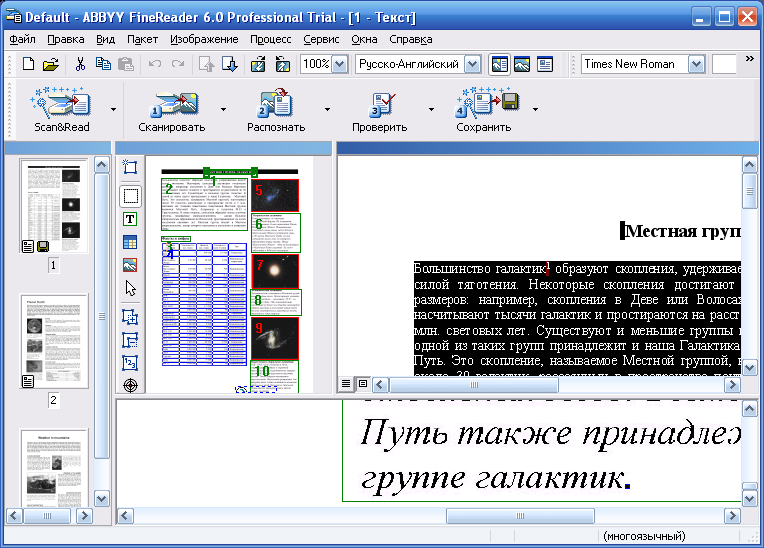The image size is (764, 548).
Task: Select the renumber blocks 123 tool
Action: pyautogui.click(x=130, y=362)
